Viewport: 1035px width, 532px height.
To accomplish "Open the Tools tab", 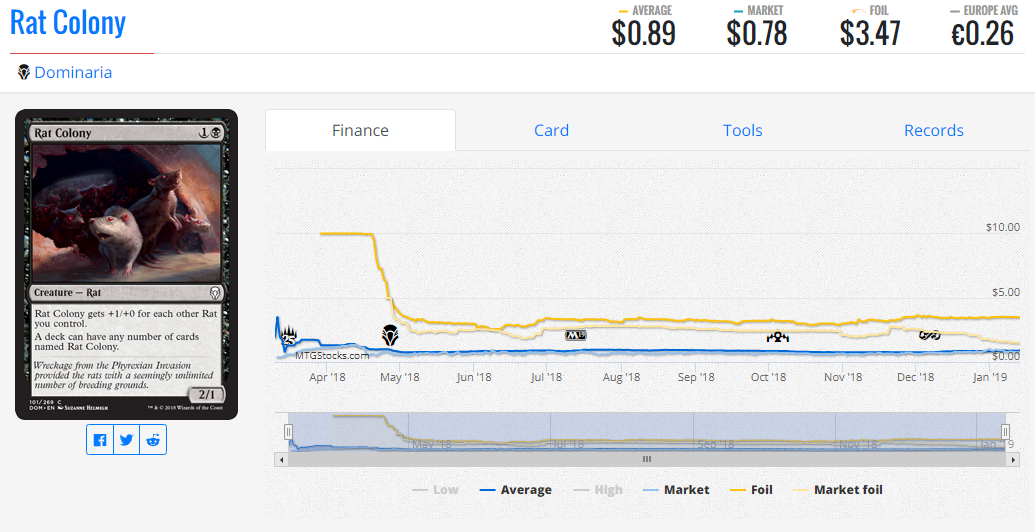I will point(742,130).
